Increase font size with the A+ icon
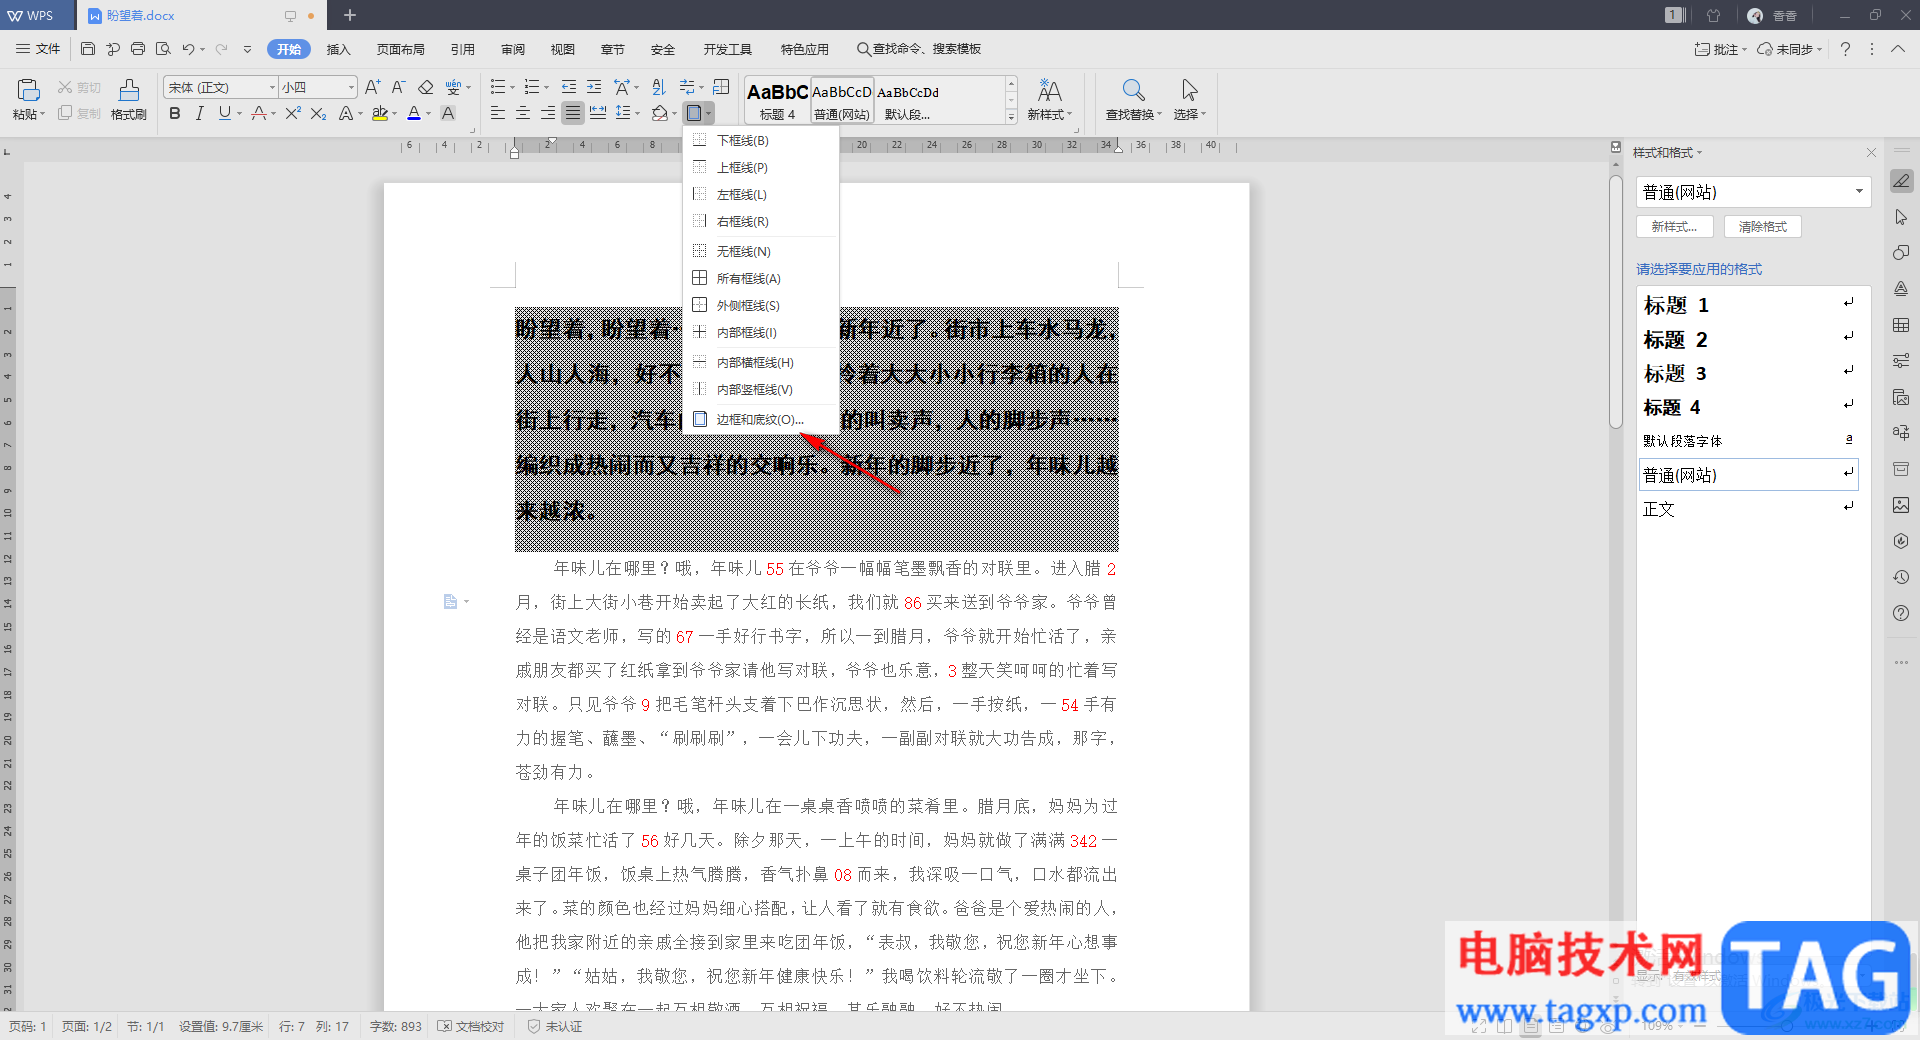 (372, 87)
